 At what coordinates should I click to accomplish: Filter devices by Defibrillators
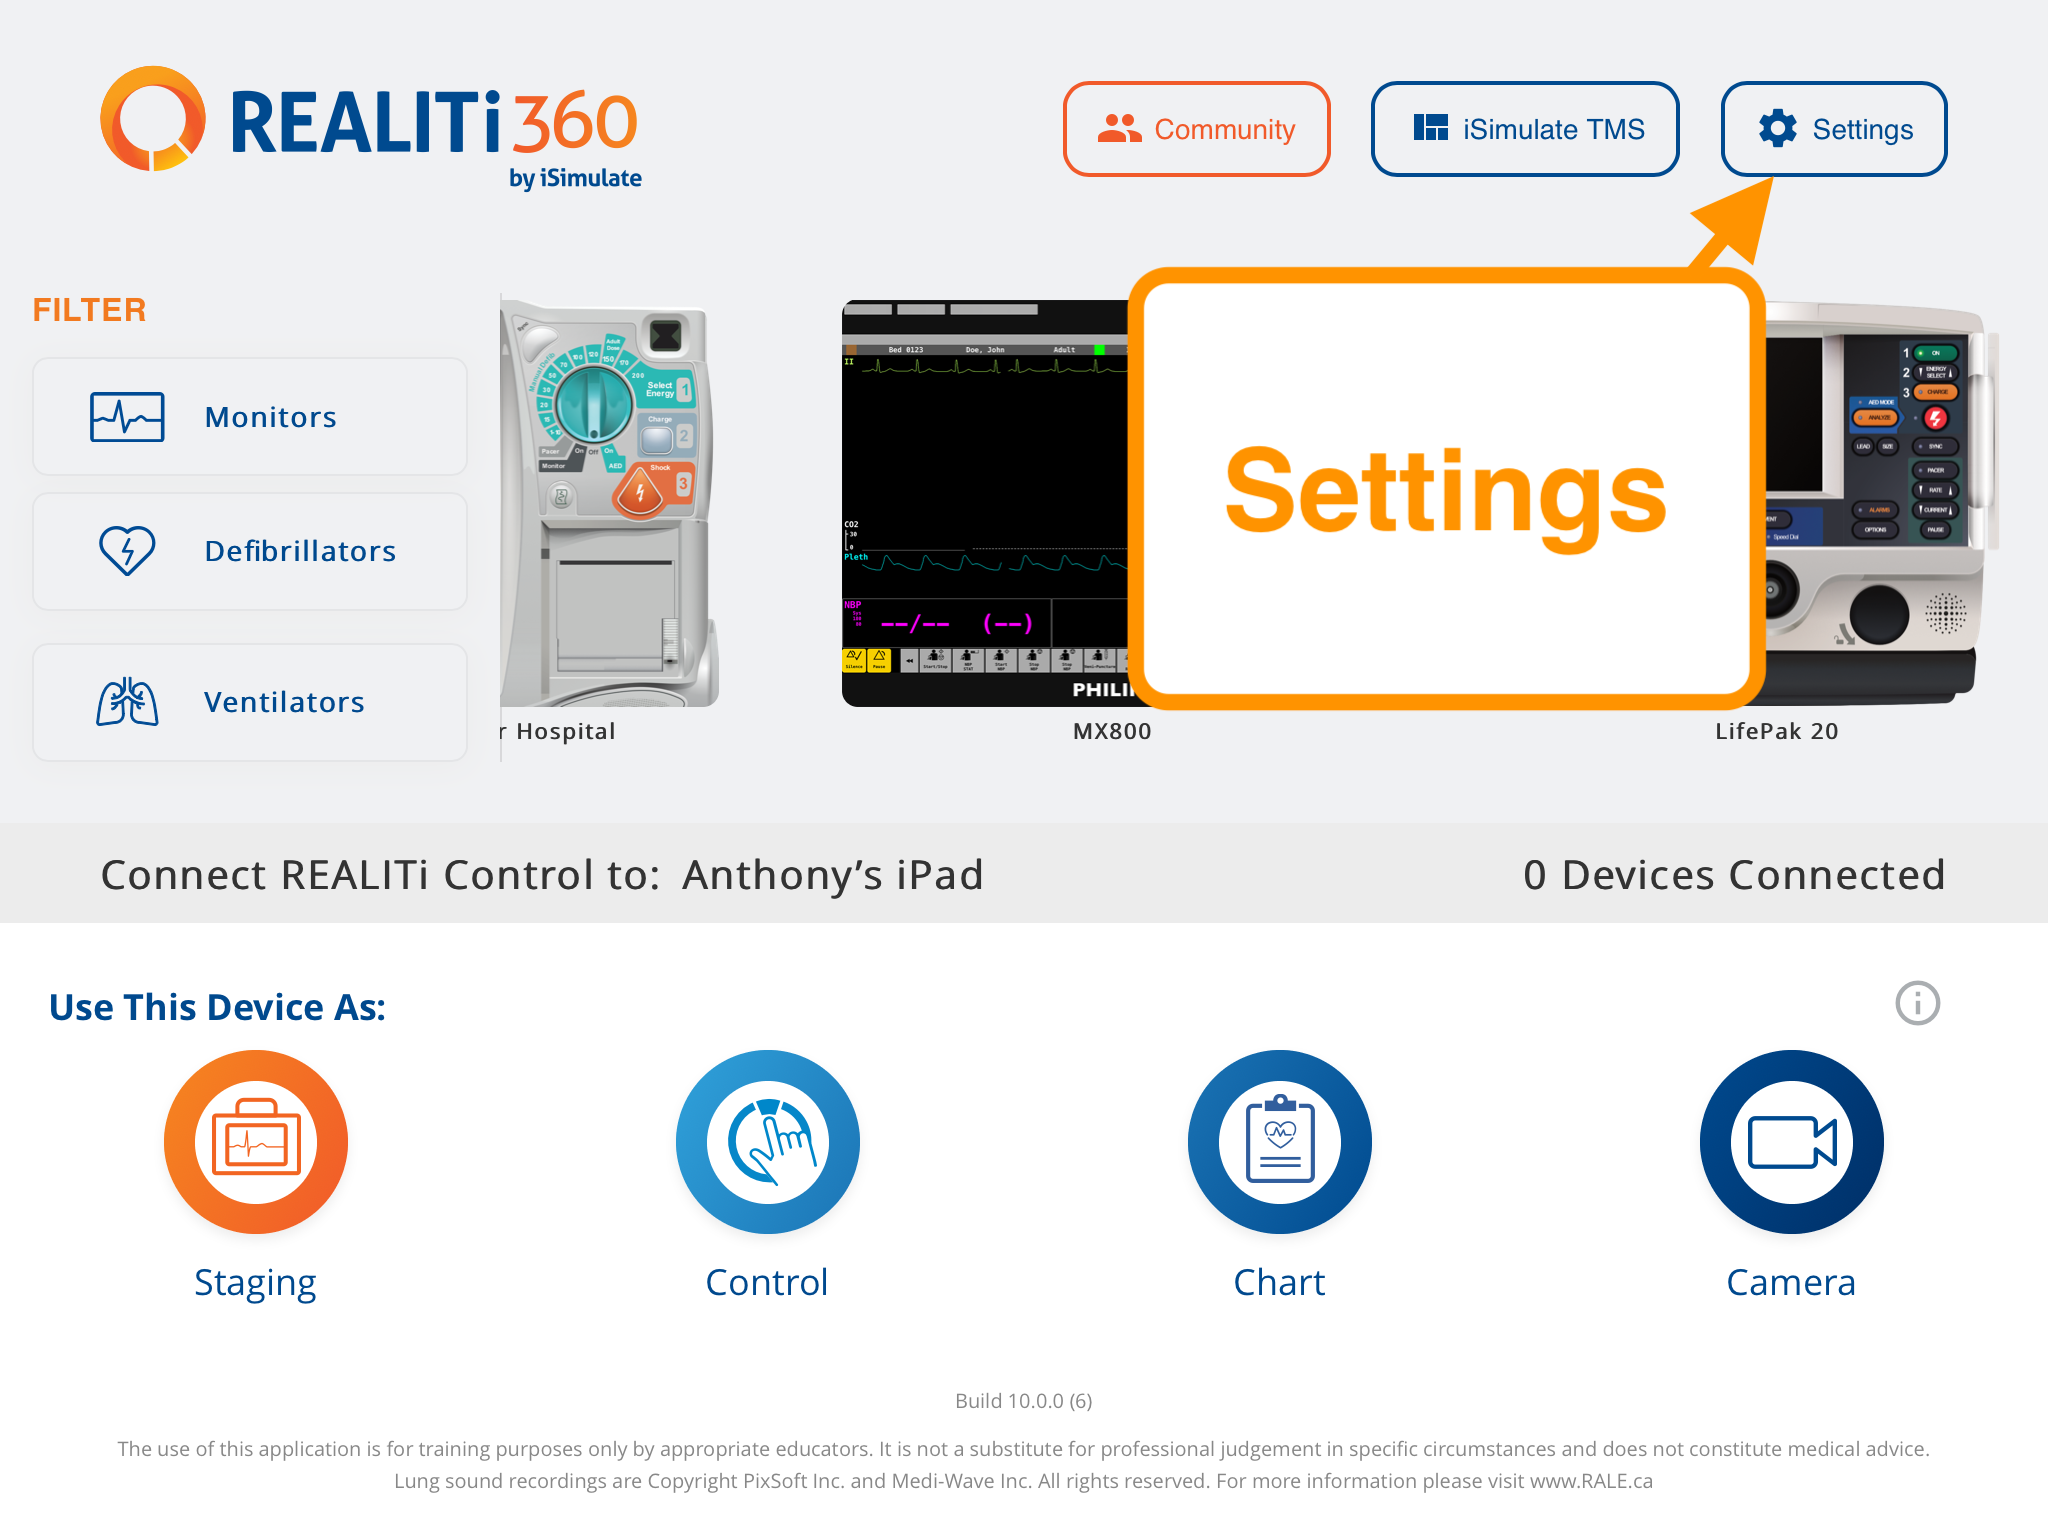point(258,550)
